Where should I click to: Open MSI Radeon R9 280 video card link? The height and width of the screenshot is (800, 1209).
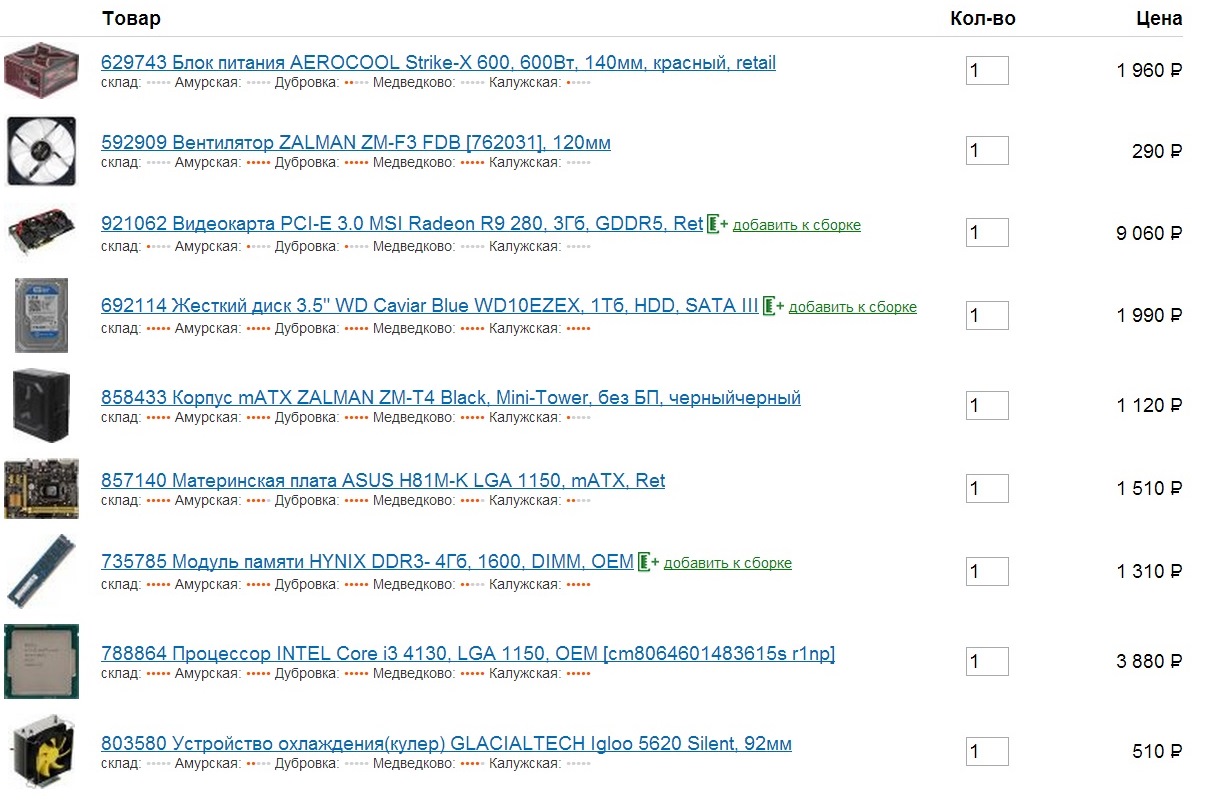pos(402,224)
